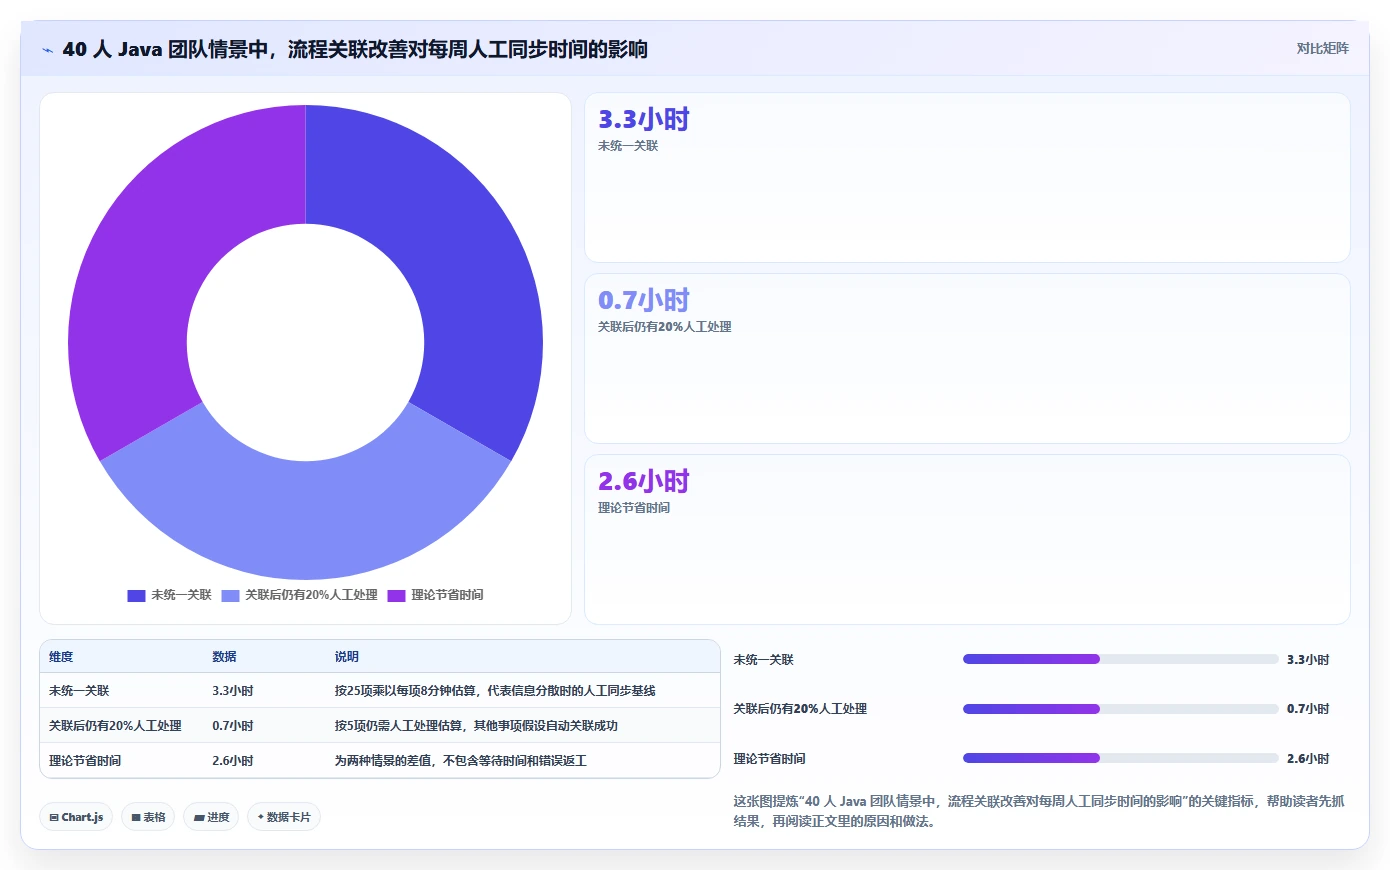Select the 关联后仍有20%人工处理 table row cell

point(115,726)
